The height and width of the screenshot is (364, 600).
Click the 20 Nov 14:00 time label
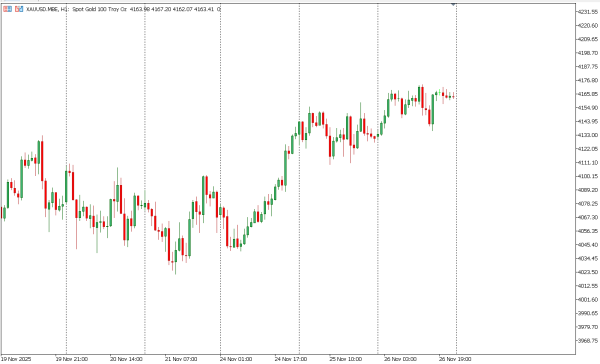[x=126, y=359]
